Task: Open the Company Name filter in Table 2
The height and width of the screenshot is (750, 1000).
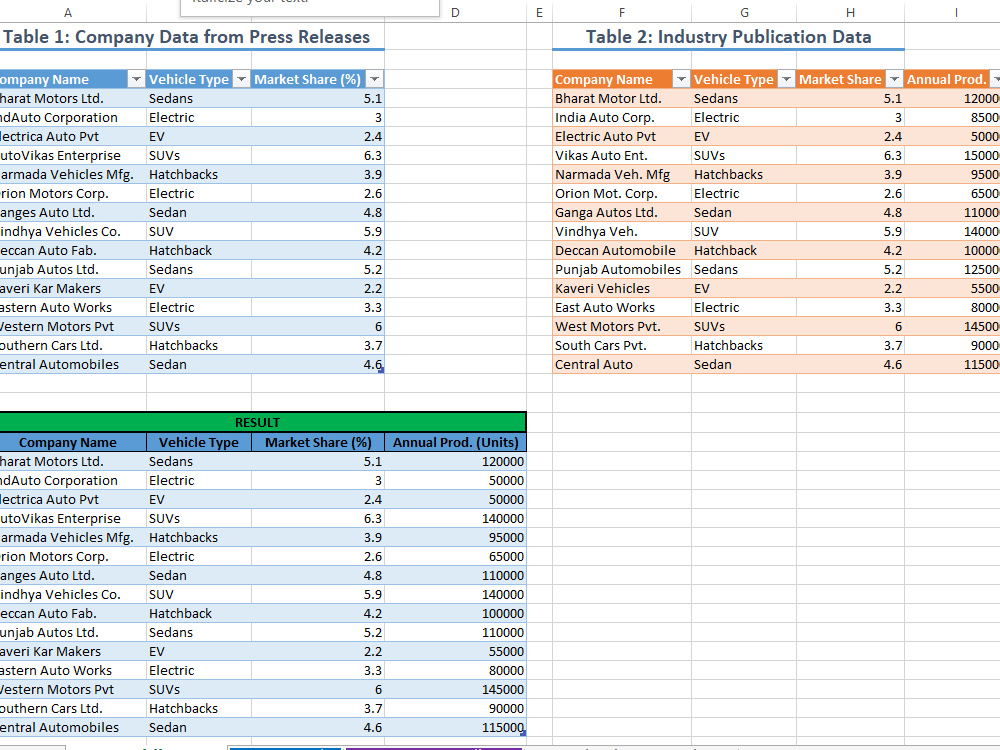Action: 682,78
